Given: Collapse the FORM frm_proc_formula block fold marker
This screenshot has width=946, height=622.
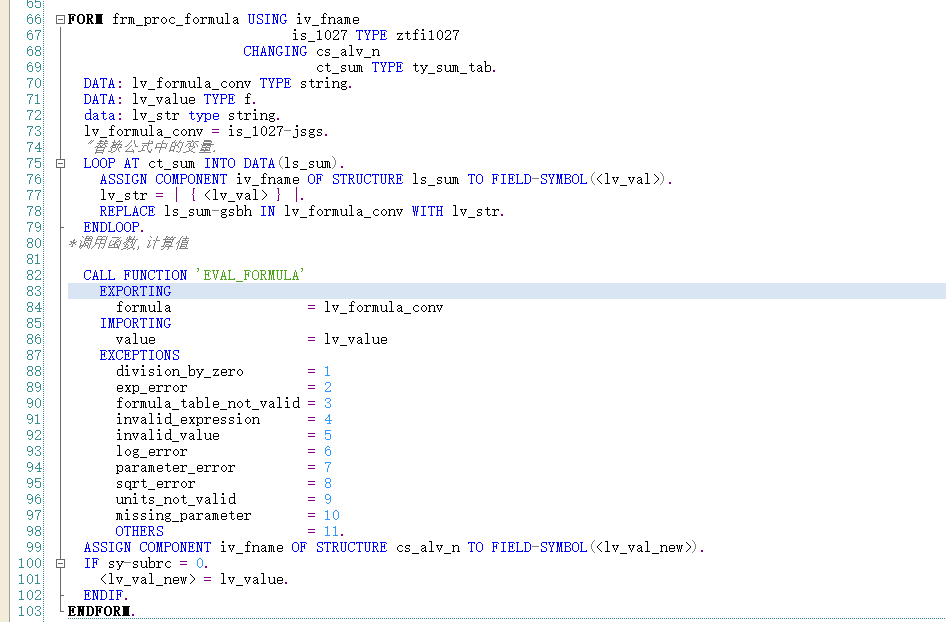Looking at the screenshot, I should pos(60,19).
